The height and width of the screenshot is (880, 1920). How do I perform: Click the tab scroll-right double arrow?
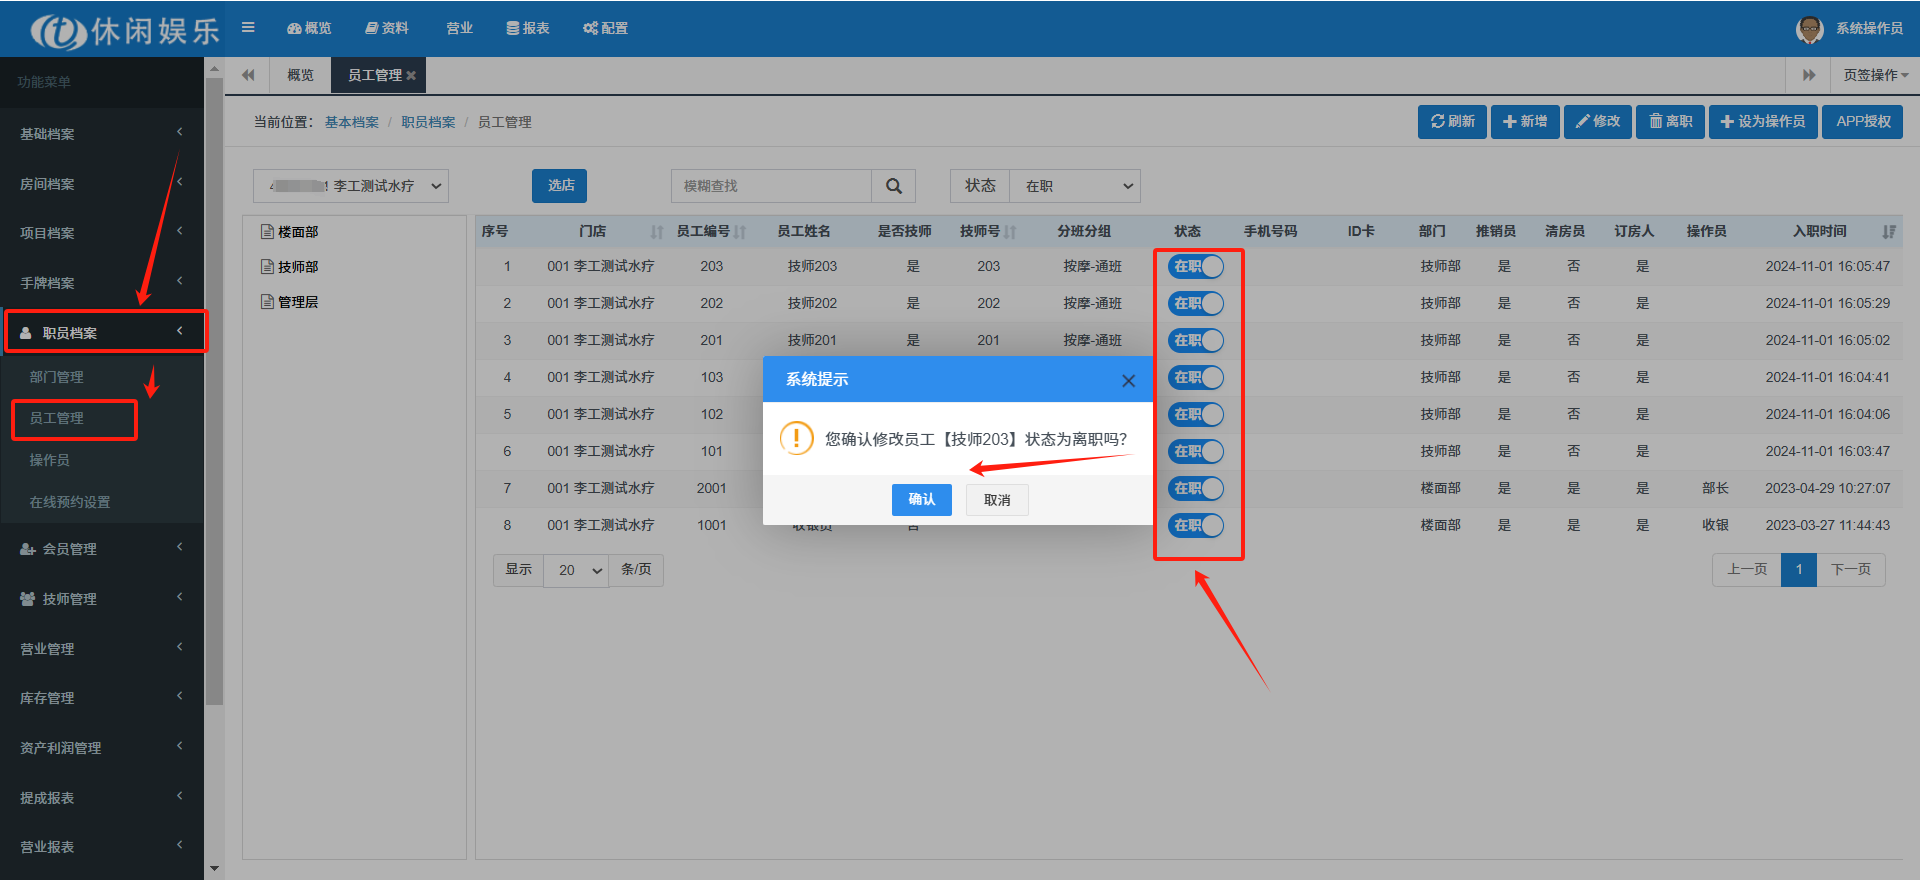pyautogui.click(x=1808, y=75)
